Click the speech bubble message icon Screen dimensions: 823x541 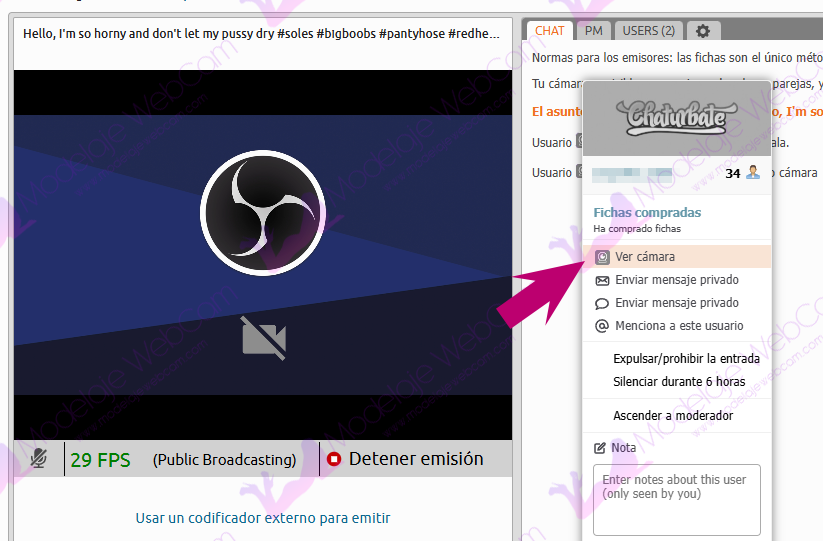pyautogui.click(x=602, y=303)
